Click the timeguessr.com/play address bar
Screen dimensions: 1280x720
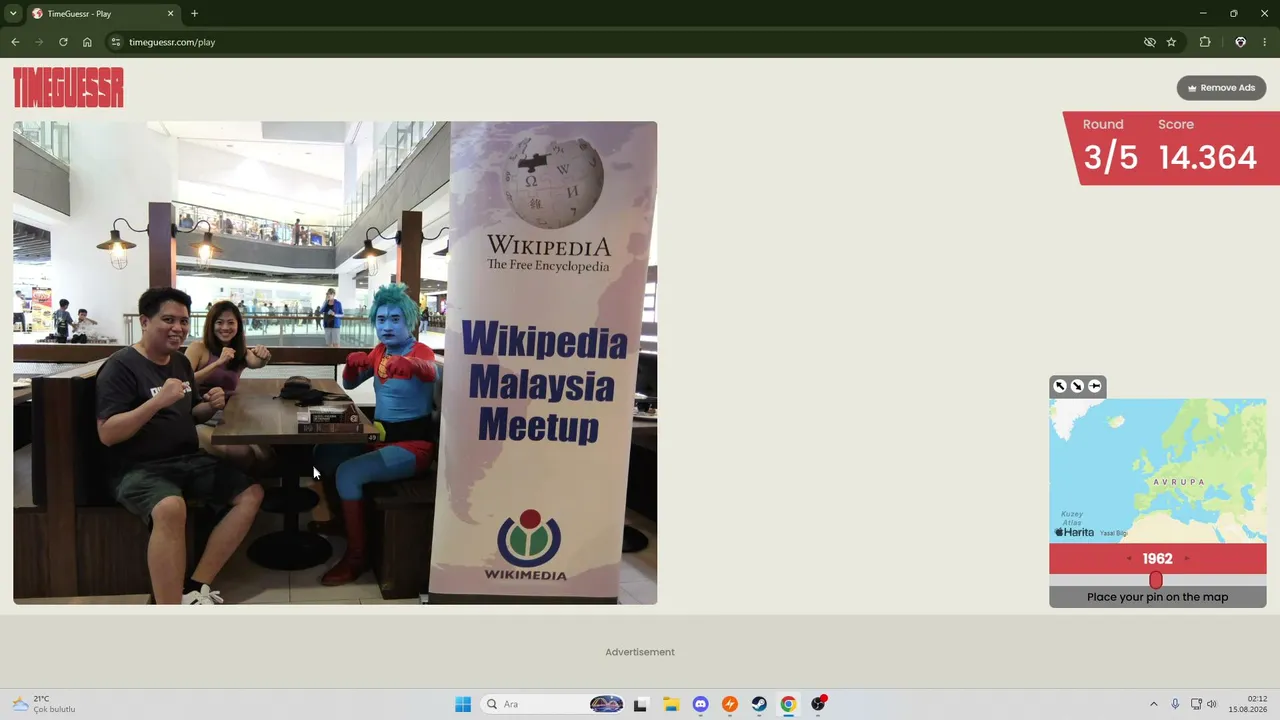click(x=640, y=42)
